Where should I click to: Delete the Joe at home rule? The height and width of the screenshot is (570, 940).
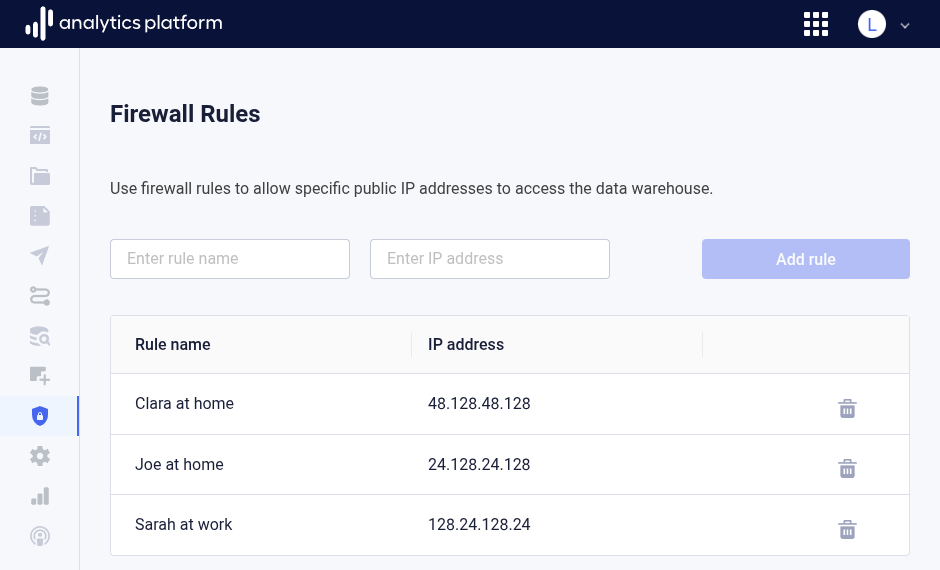coord(847,468)
